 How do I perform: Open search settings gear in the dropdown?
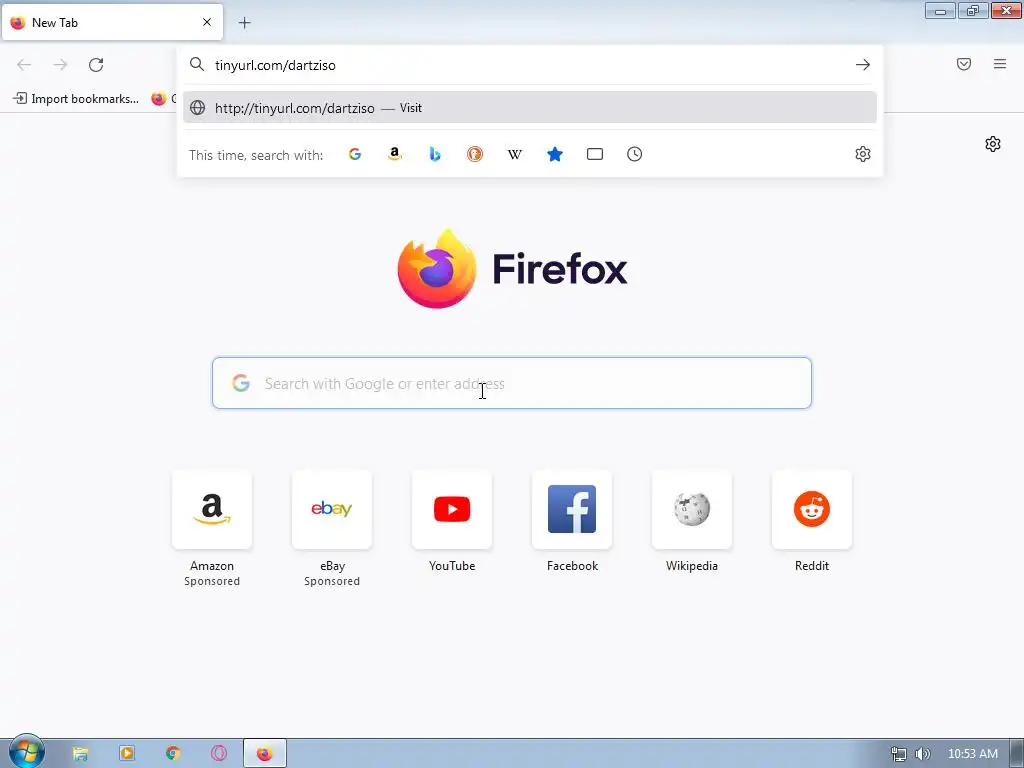863,154
